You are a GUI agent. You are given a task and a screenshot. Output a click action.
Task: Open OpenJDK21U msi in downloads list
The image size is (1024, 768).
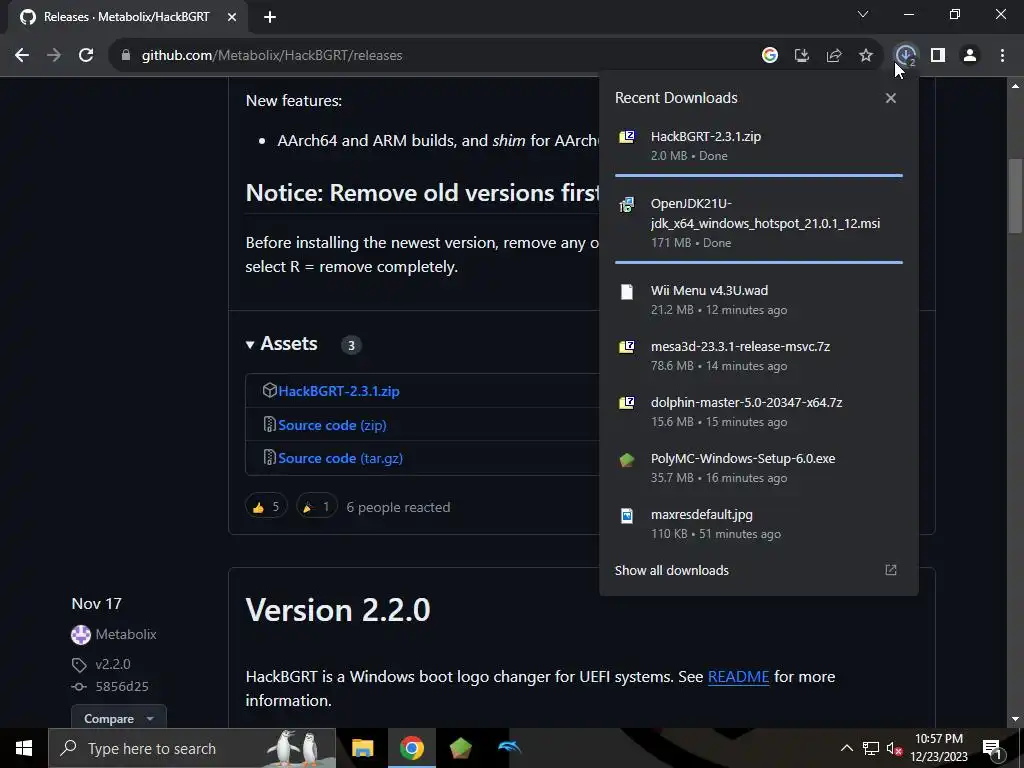click(758, 223)
